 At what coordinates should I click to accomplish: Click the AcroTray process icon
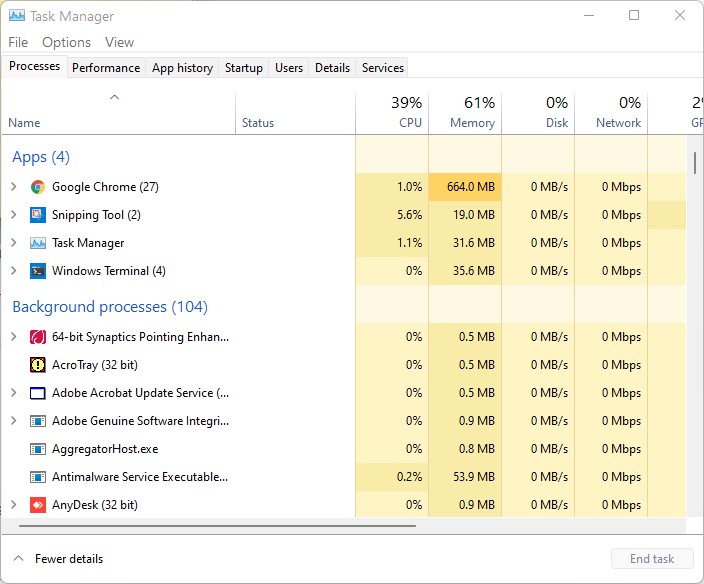[38, 365]
